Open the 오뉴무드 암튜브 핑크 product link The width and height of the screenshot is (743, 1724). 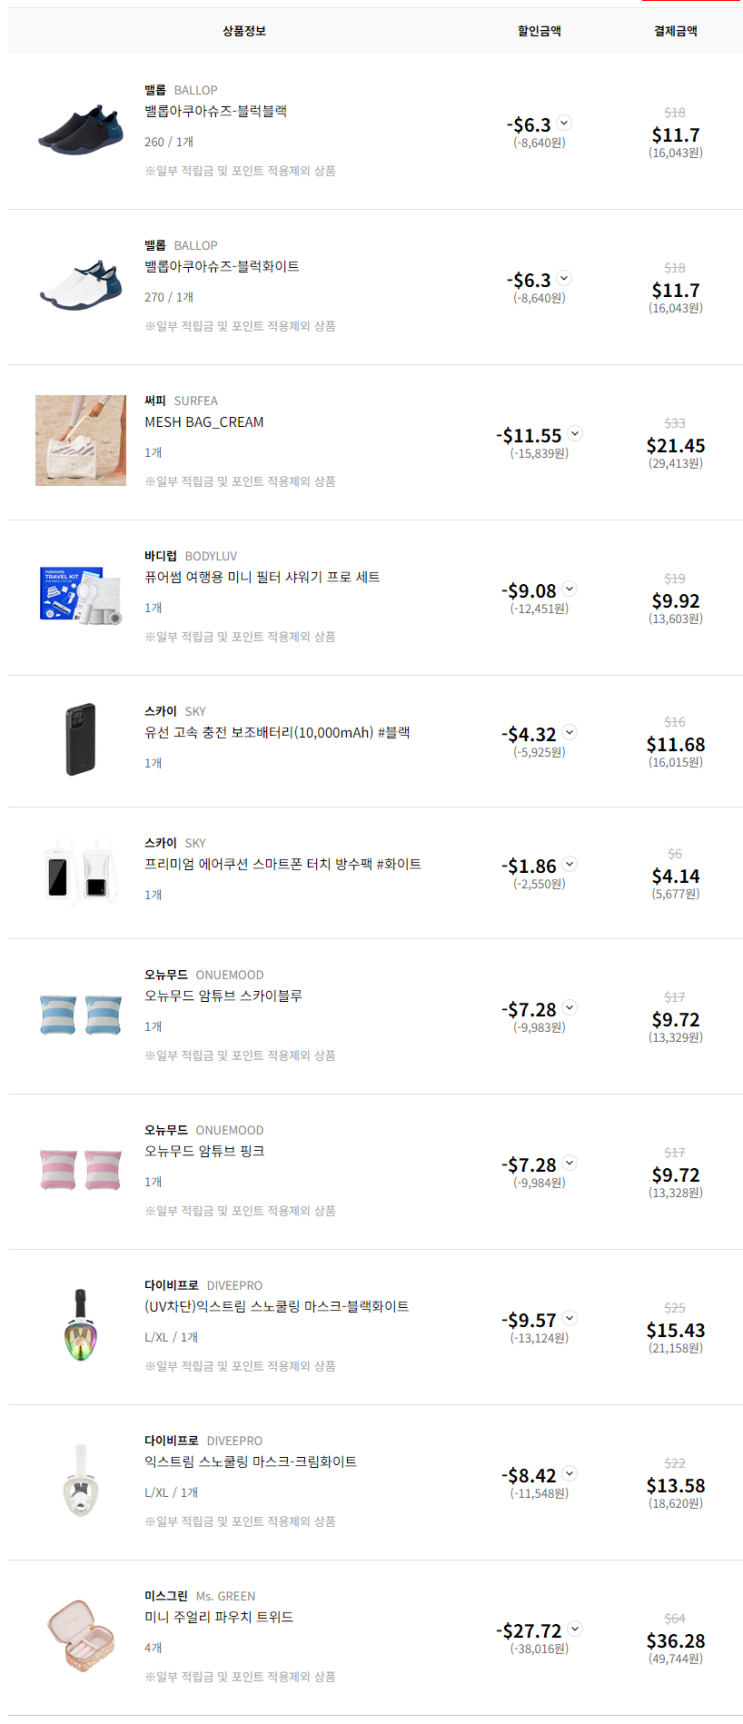tap(204, 1151)
